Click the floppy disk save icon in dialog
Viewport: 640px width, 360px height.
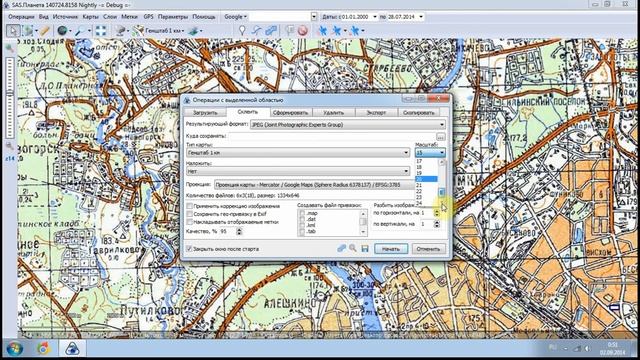click(365, 248)
